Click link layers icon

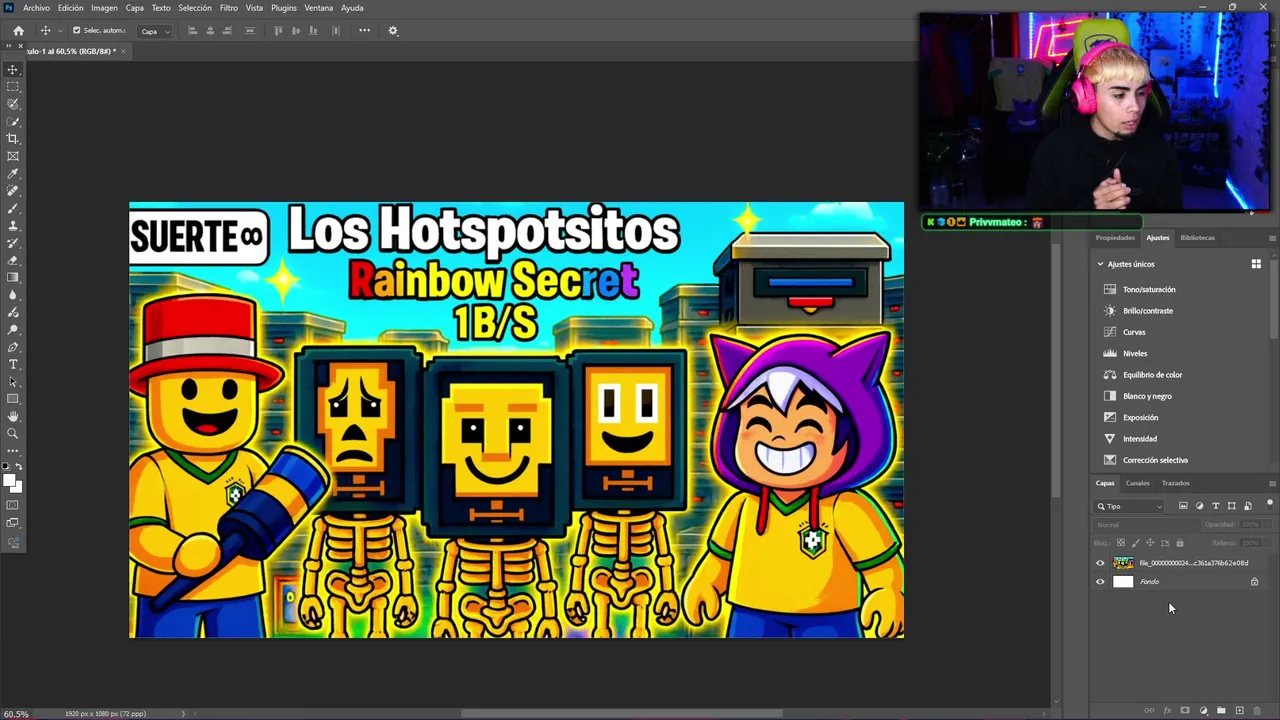1149,711
